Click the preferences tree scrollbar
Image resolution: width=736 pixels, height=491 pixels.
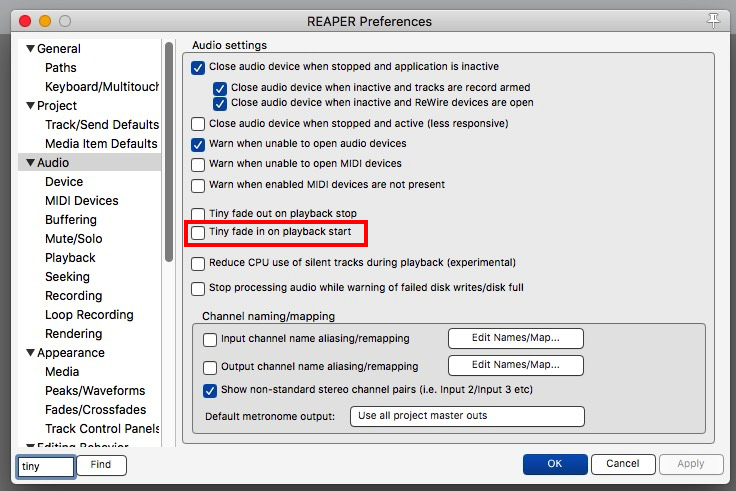tap(169, 152)
